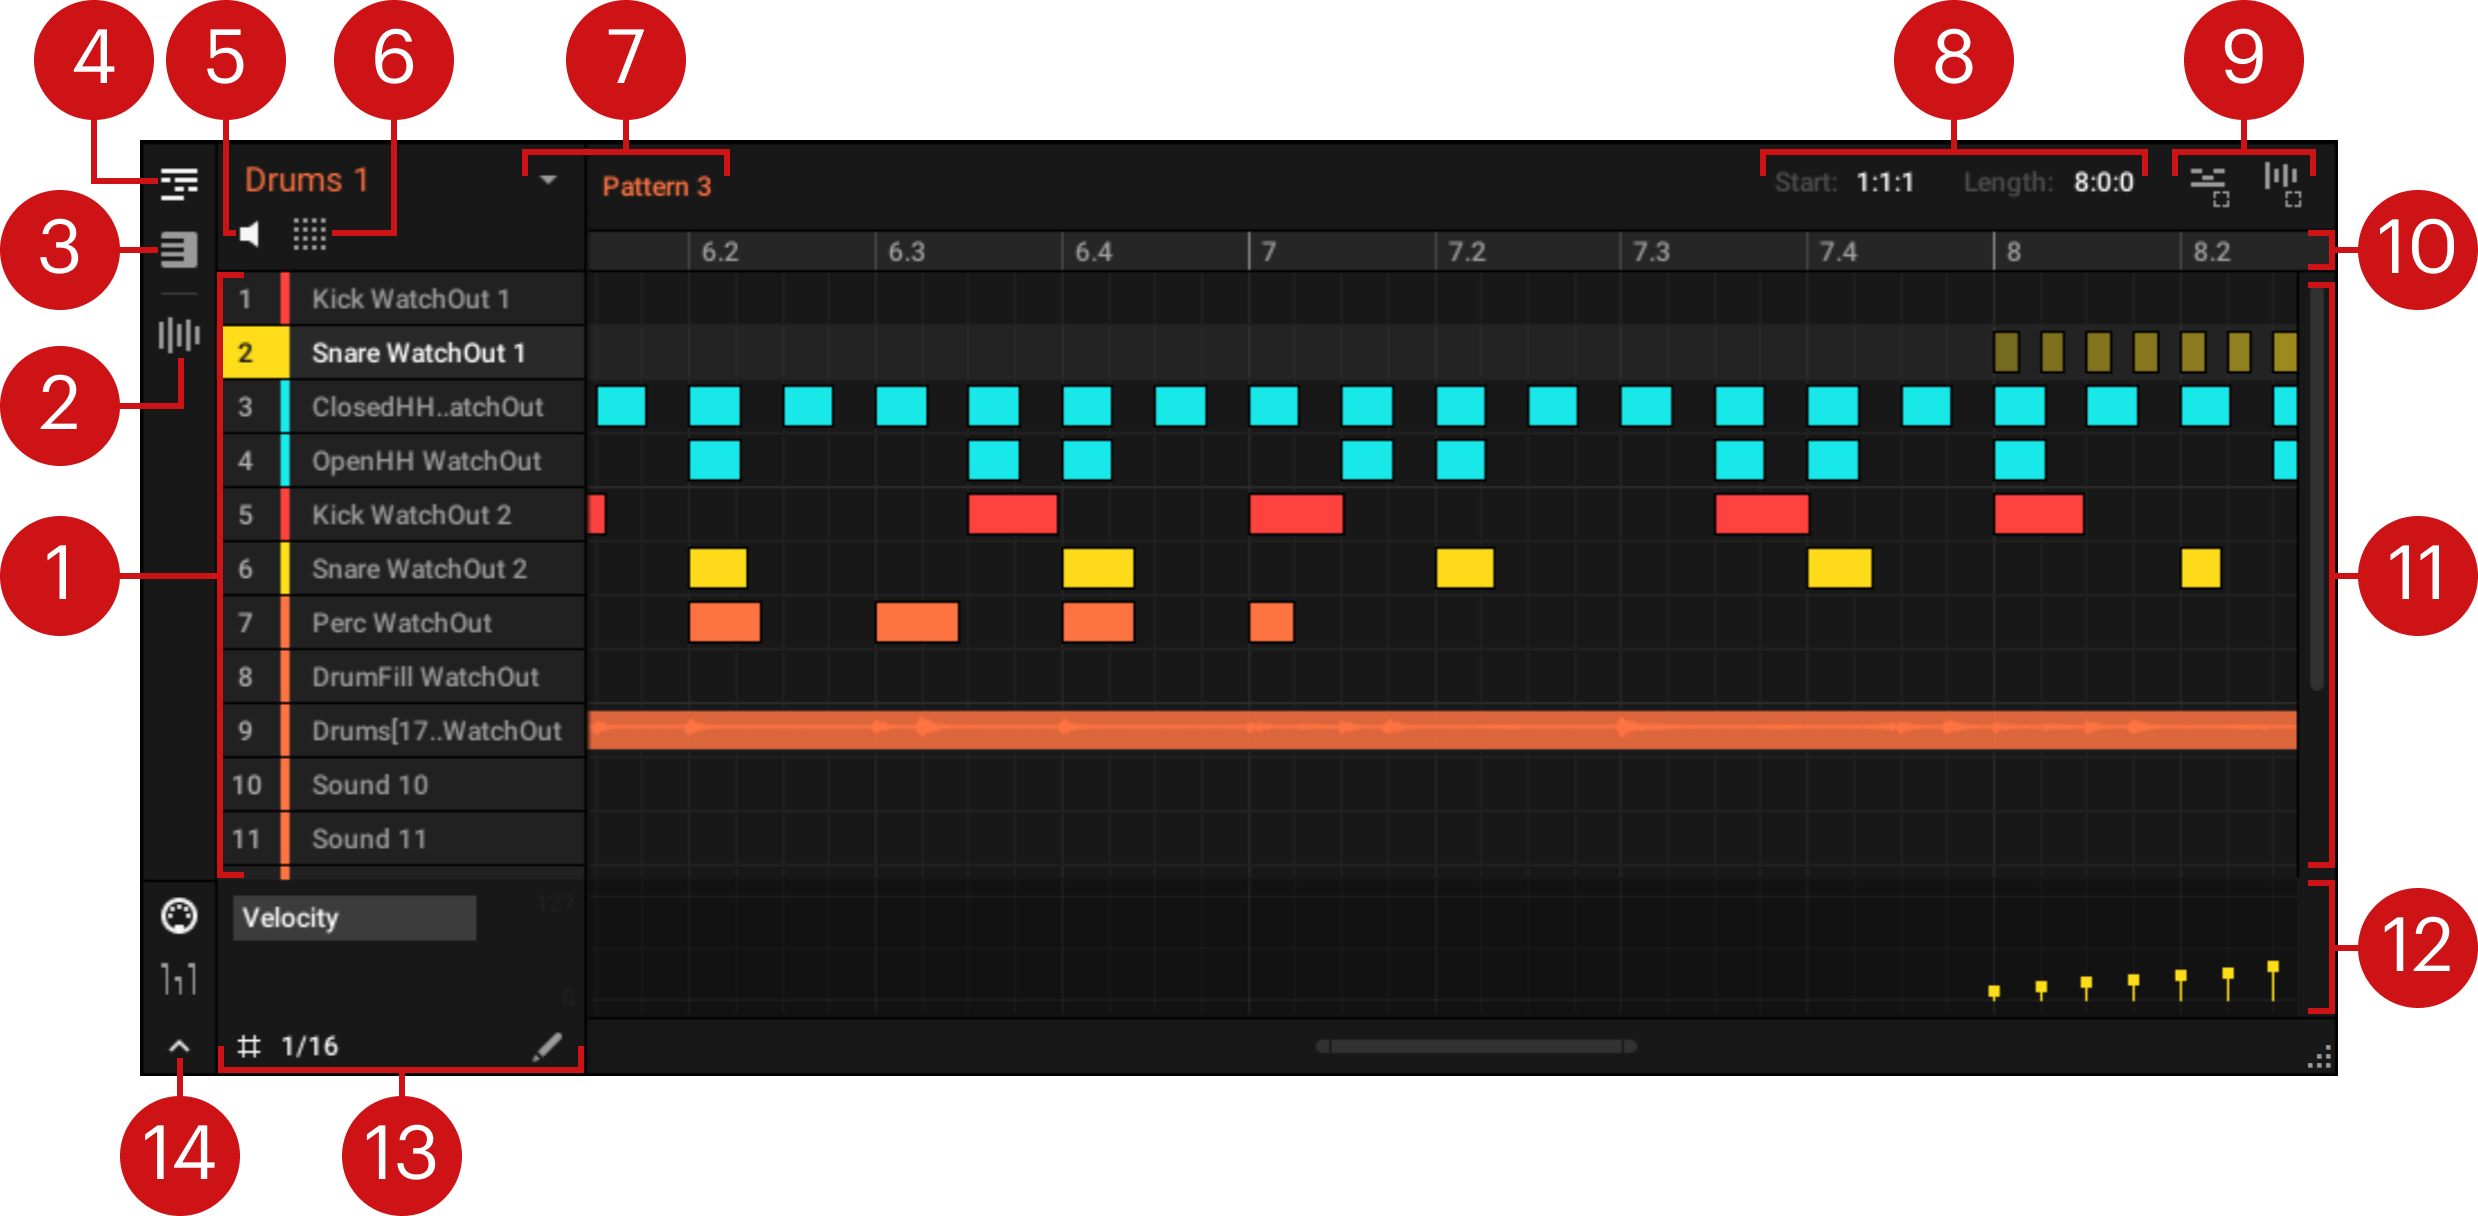Click the Group view button icon
Image resolution: width=2478 pixels, height=1216 pixels.
tap(179, 184)
